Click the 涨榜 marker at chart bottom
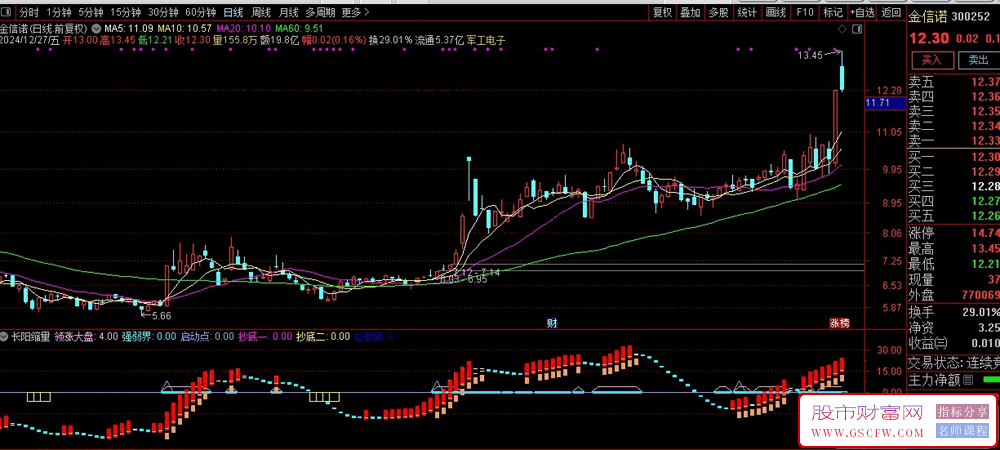The width and height of the screenshot is (1000, 450). point(839,323)
